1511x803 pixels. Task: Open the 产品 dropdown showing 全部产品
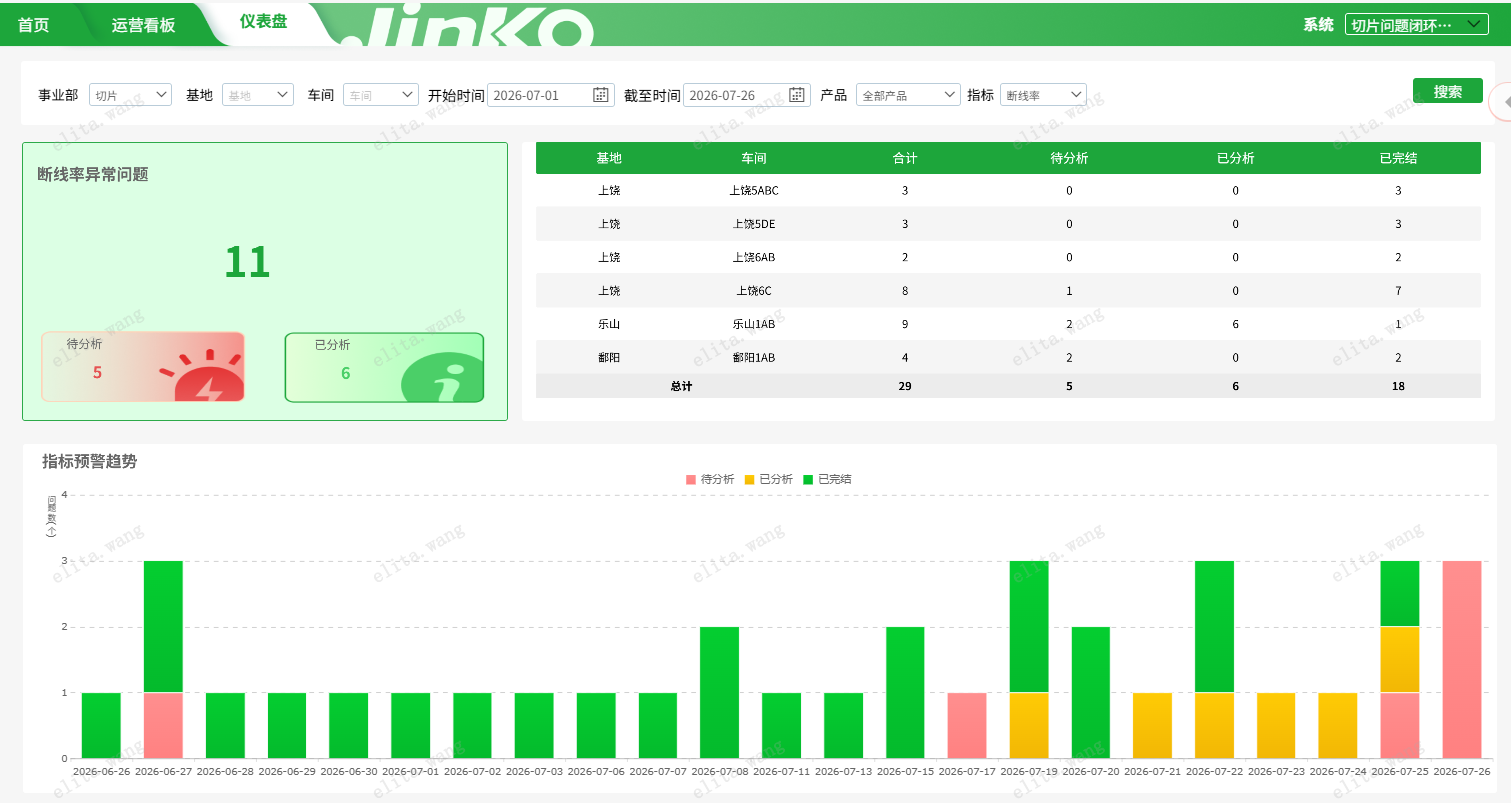(x=908, y=95)
